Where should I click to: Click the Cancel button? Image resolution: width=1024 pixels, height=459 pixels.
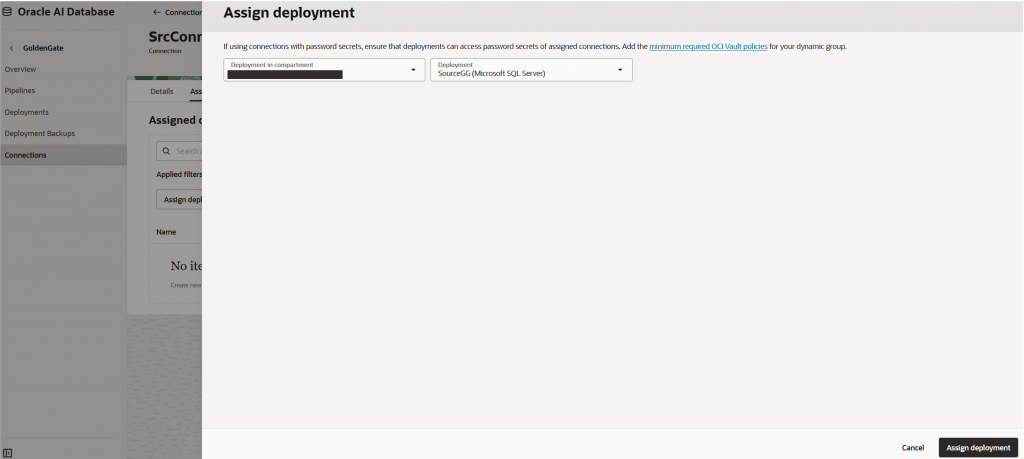(x=912, y=448)
